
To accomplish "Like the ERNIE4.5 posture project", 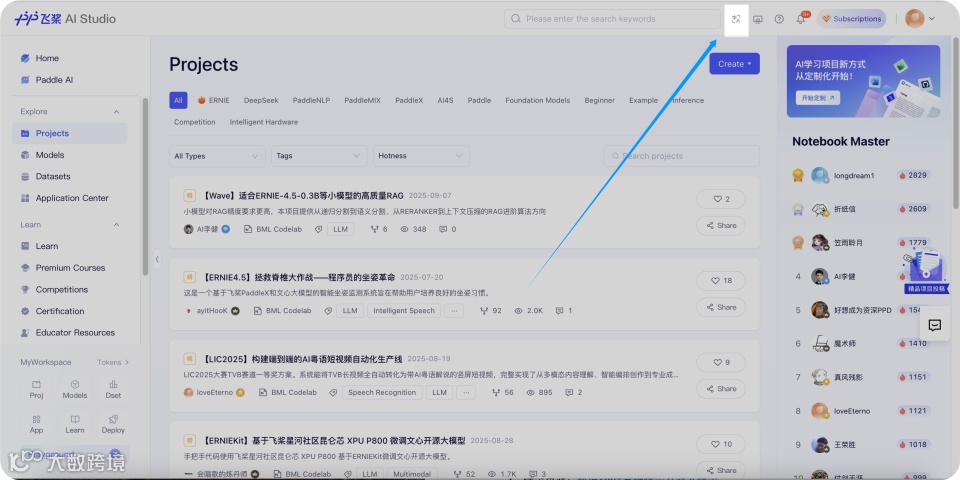I will click(721, 280).
